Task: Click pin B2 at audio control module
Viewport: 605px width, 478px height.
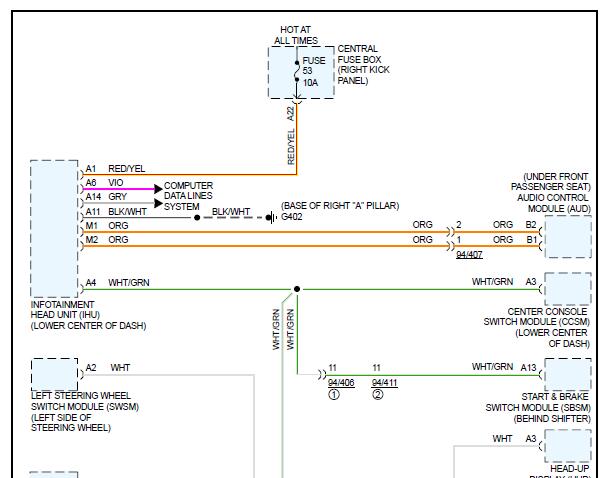Action: [x=531, y=225]
